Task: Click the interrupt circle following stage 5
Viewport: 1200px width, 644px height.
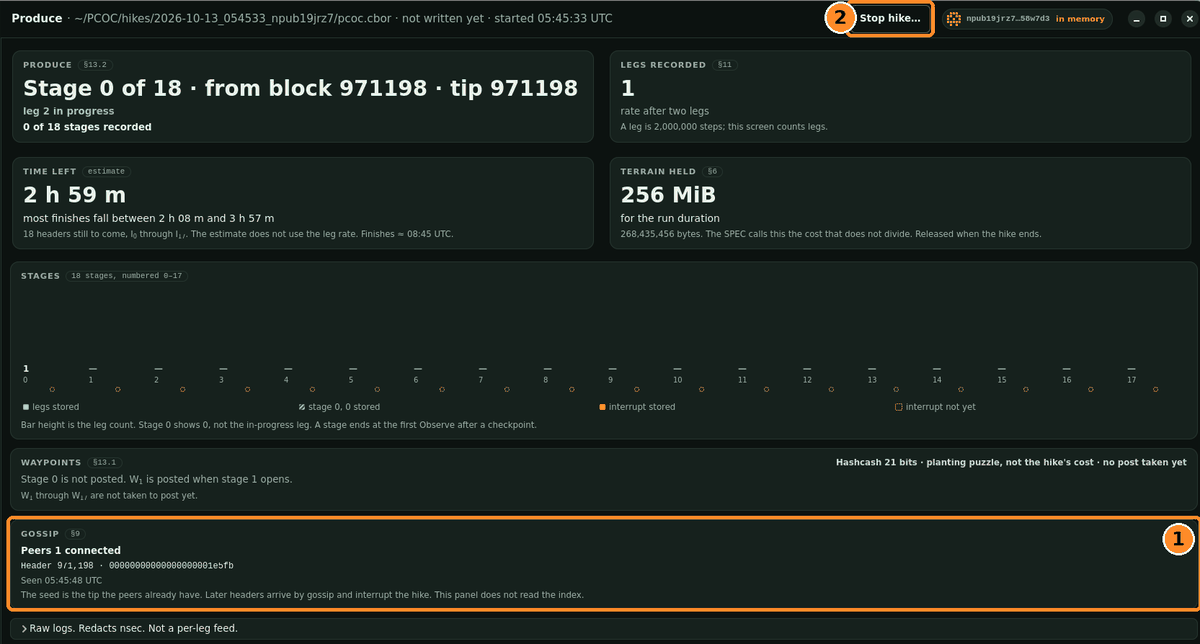Action: [x=377, y=390]
